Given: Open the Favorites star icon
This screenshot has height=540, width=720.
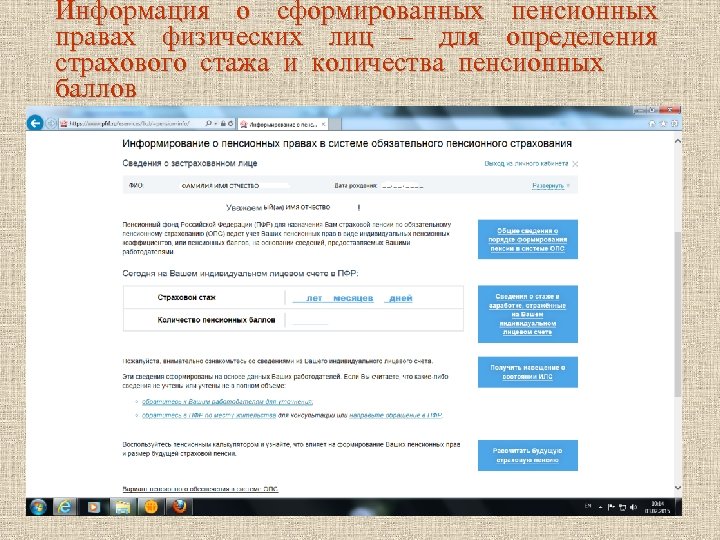Looking at the screenshot, I should click(x=663, y=124).
